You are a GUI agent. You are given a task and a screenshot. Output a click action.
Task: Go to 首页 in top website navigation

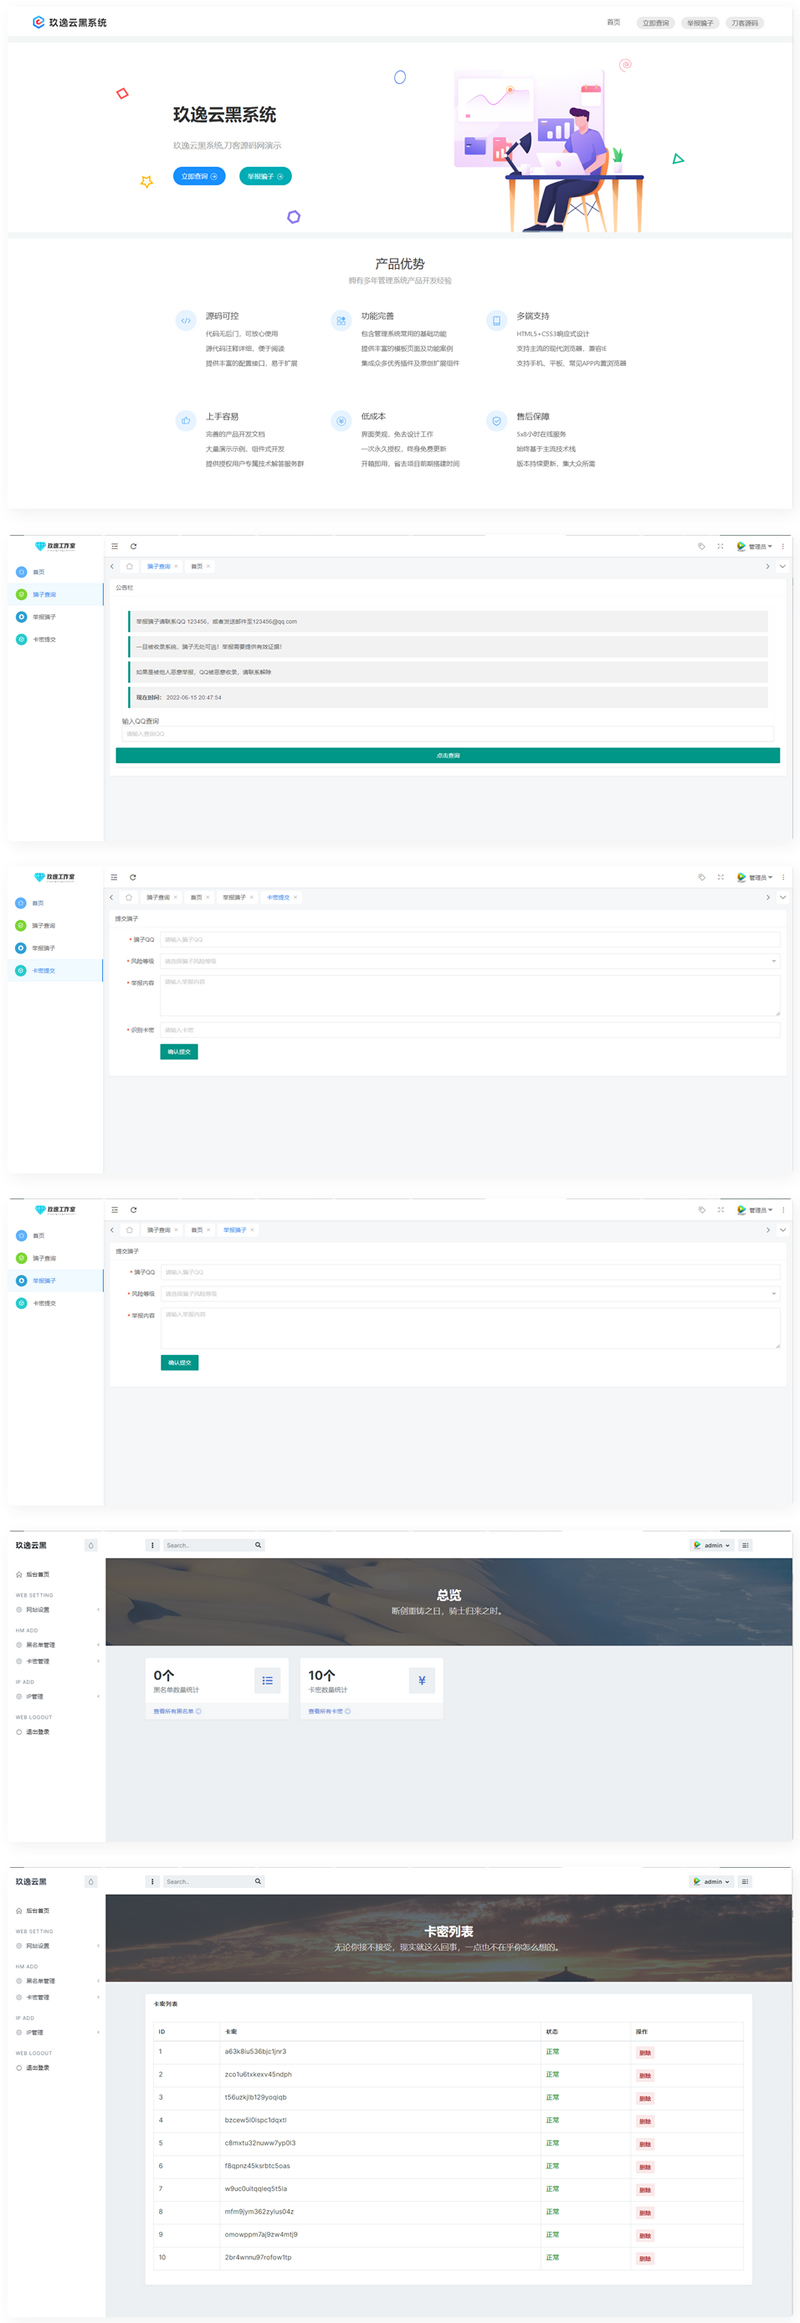613,22
